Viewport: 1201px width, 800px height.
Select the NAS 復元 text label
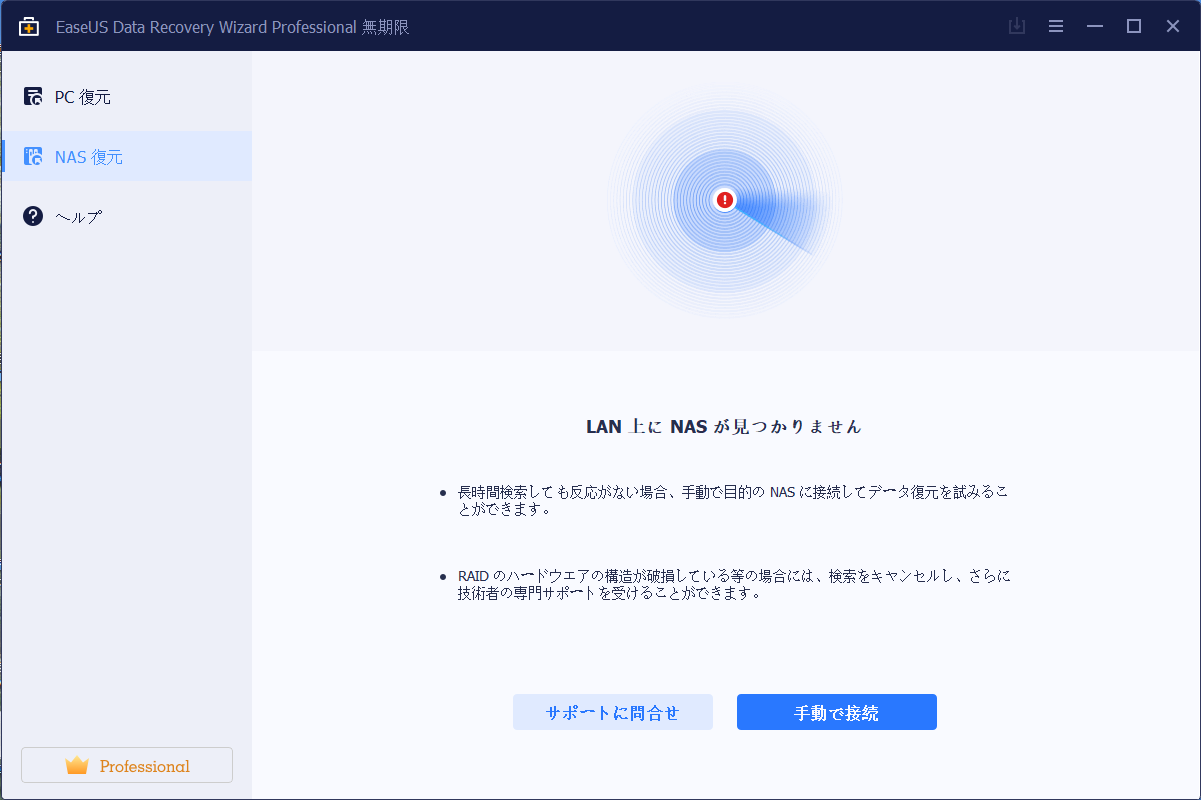(88, 157)
